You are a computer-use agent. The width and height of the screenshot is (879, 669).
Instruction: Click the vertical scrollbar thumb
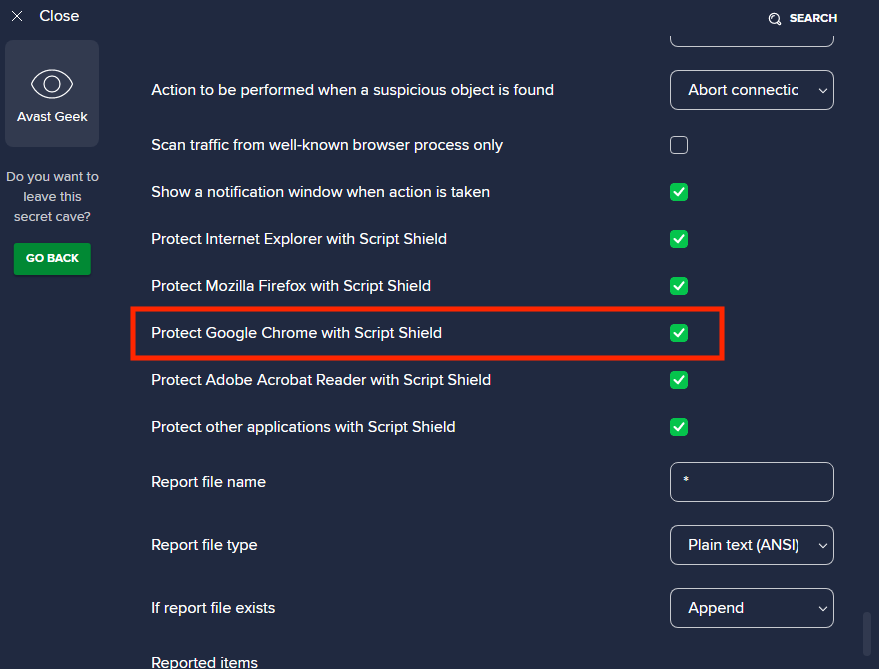pyautogui.click(x=867, y=632)
